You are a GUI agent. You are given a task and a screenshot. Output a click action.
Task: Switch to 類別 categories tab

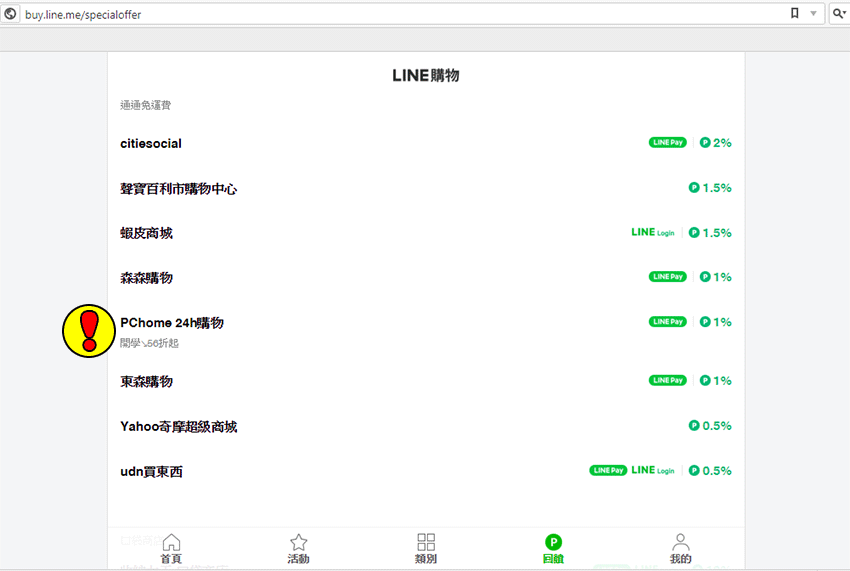[x=426, y=548]
